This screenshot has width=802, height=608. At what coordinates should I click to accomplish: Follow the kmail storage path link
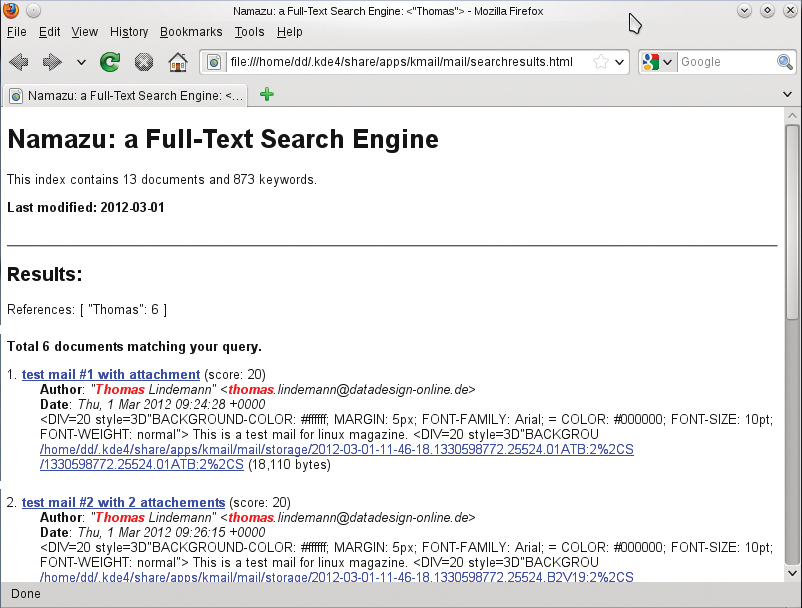click(x=335, y=449)
